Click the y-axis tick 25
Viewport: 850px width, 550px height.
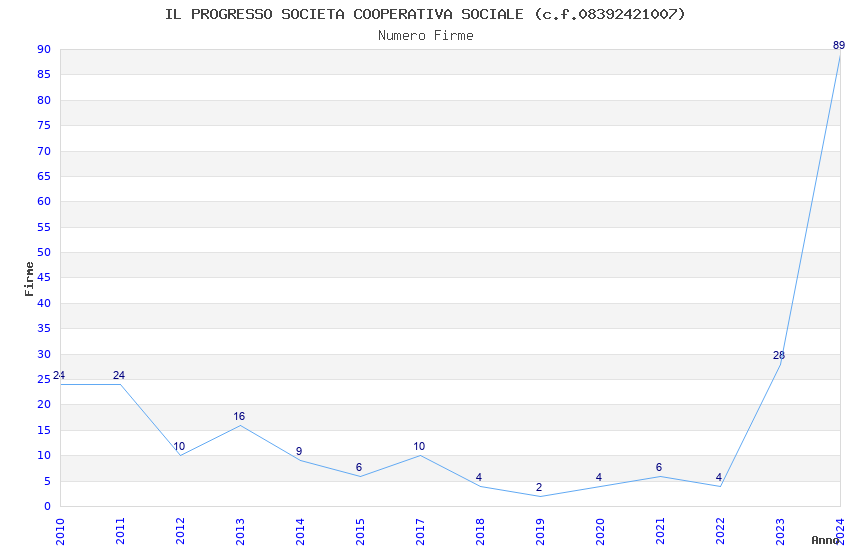(x=44, y=379)
